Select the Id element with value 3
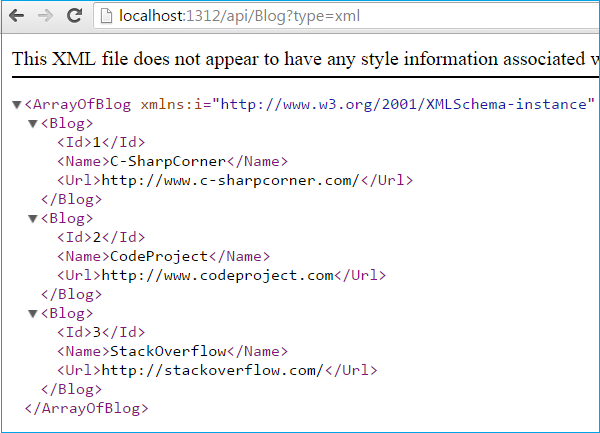The width and height of the screenshot is (600, 433). coord(101,332)
